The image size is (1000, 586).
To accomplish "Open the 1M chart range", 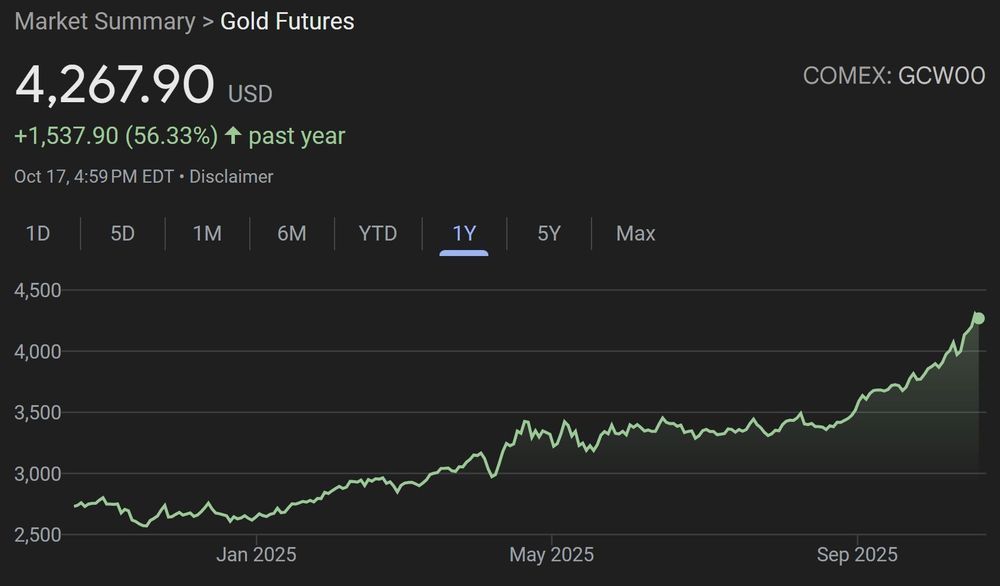I will pyautogui.click(x=207, y=233).
